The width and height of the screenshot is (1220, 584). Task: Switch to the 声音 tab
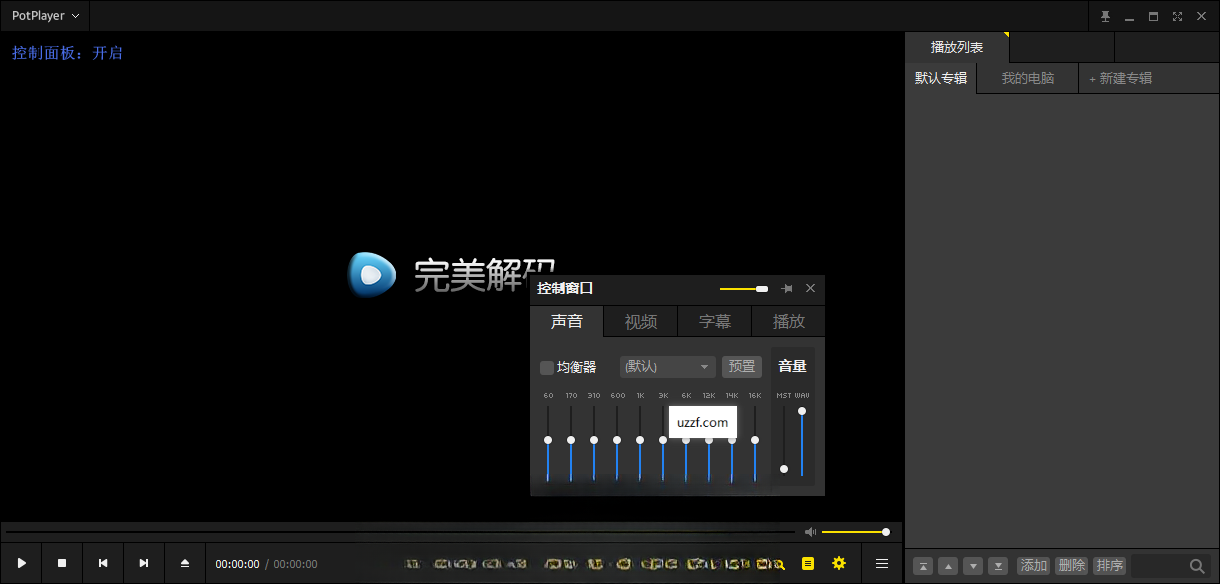pyautogui.click(x=567, y=321)
